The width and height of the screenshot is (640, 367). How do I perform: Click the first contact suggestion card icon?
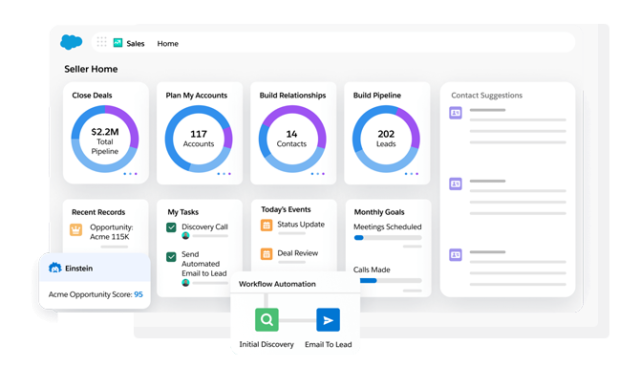(456, 113)
